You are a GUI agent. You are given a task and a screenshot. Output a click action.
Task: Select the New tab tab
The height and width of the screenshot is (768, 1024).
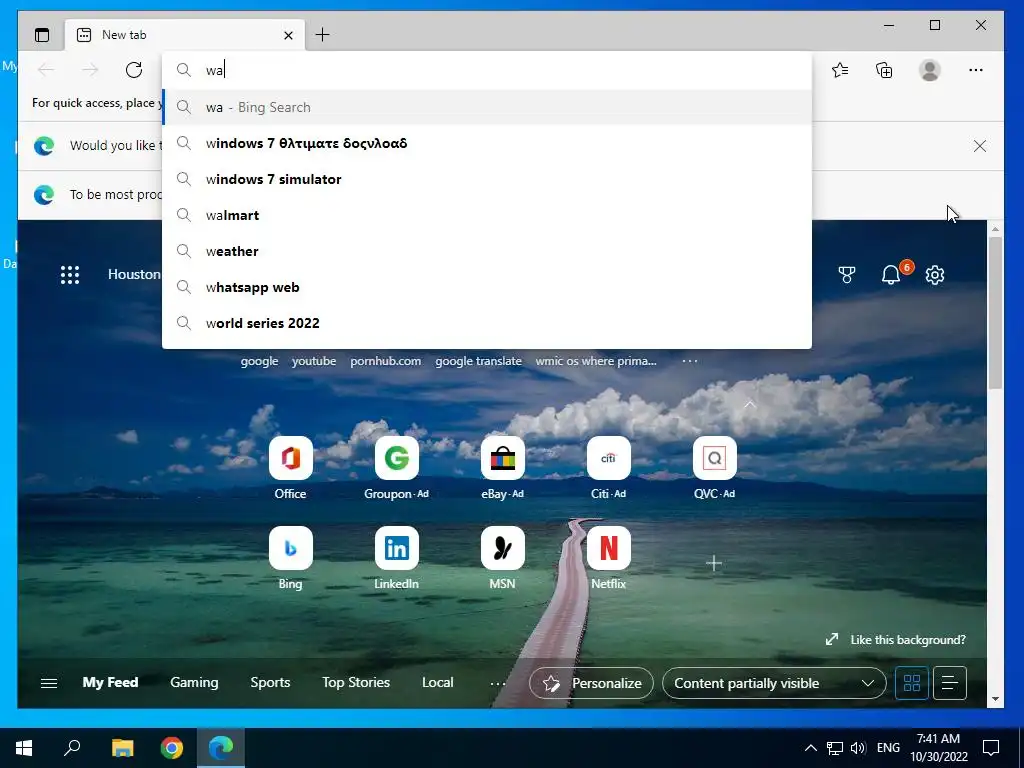point(185,35)
